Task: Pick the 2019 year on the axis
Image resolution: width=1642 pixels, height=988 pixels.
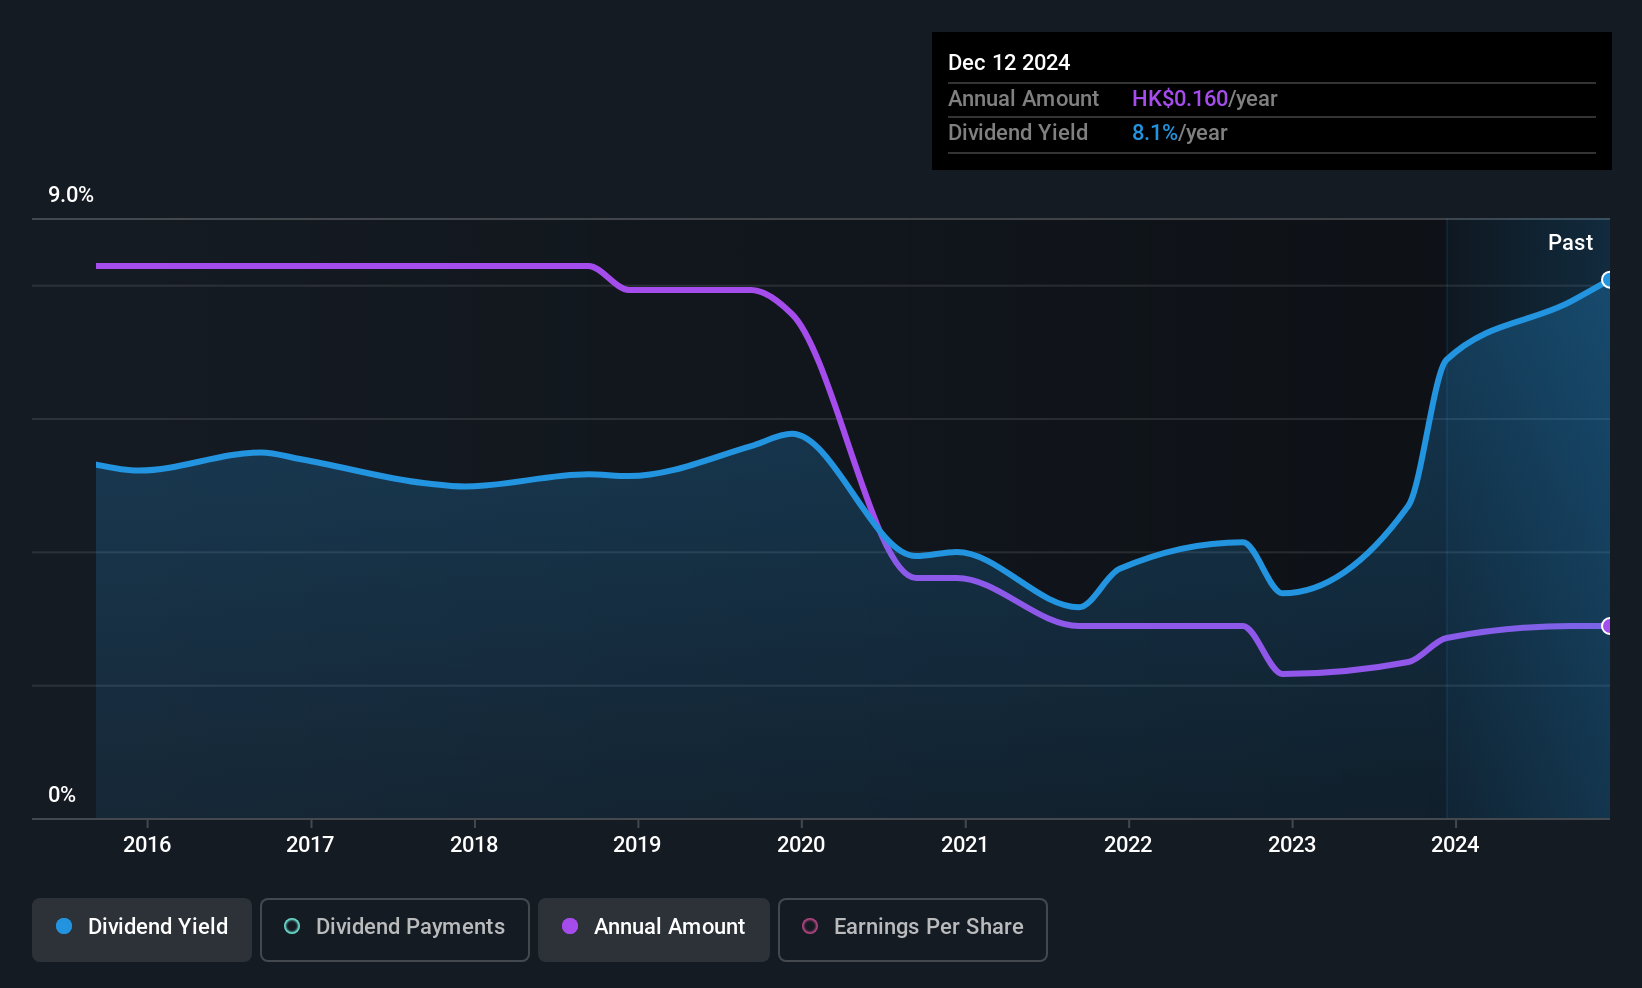Action: 637,845
